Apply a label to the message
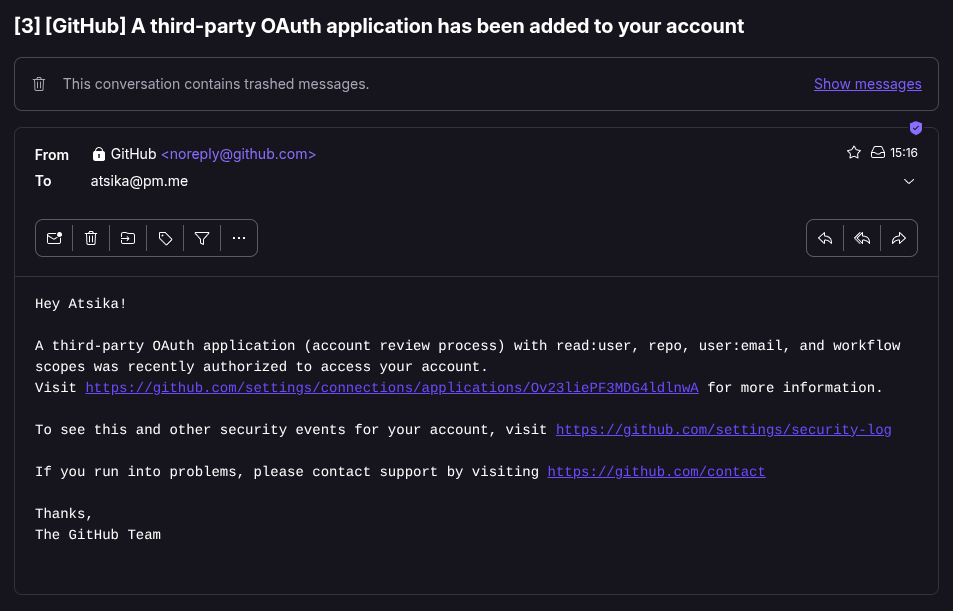Viewport: 953px width, 611px height. (165, 238)
